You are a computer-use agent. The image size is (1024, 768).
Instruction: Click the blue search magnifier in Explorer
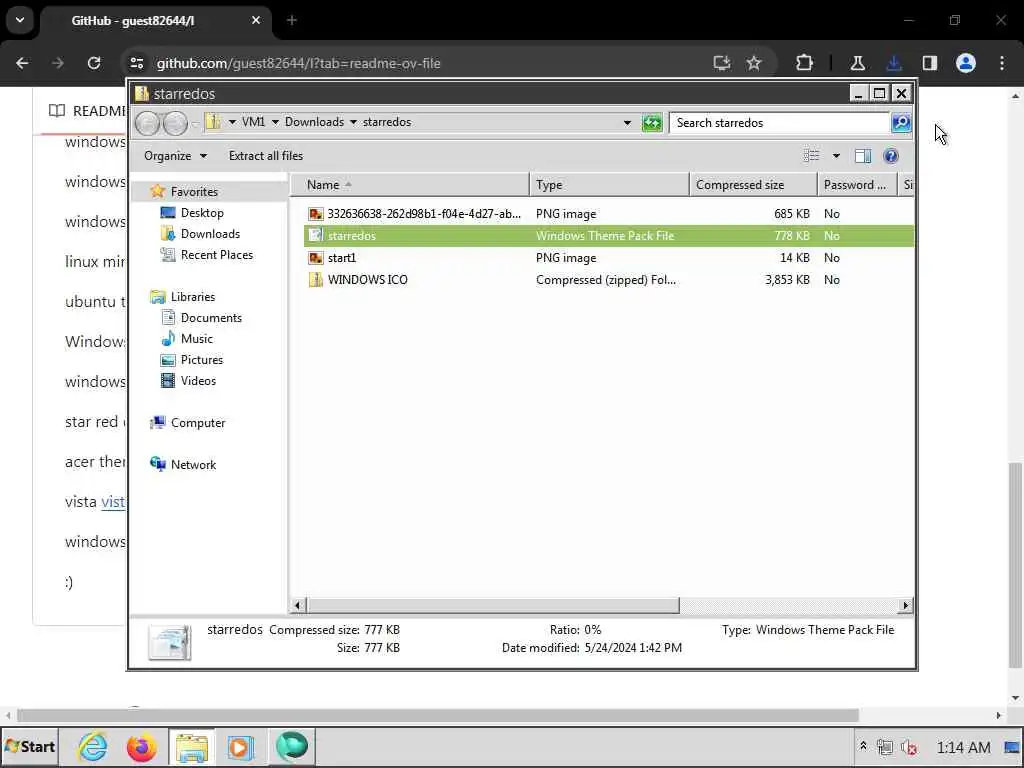(x=901, y=123)
